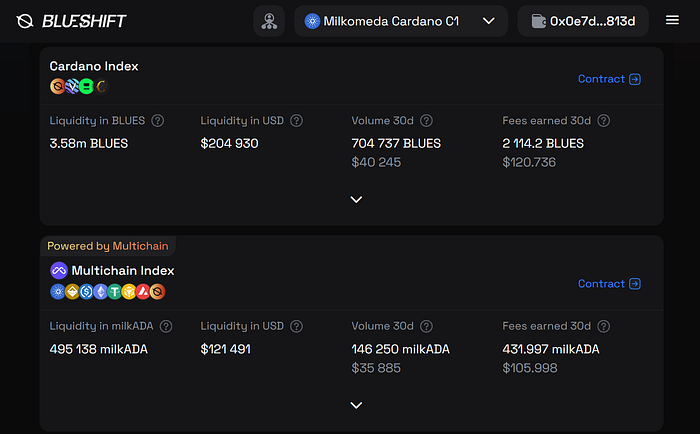Image resolution: width=700 pixels, height=434 pixels.
Task: Click the Multichain Index purple logo icon
Action: click(59, 270)
